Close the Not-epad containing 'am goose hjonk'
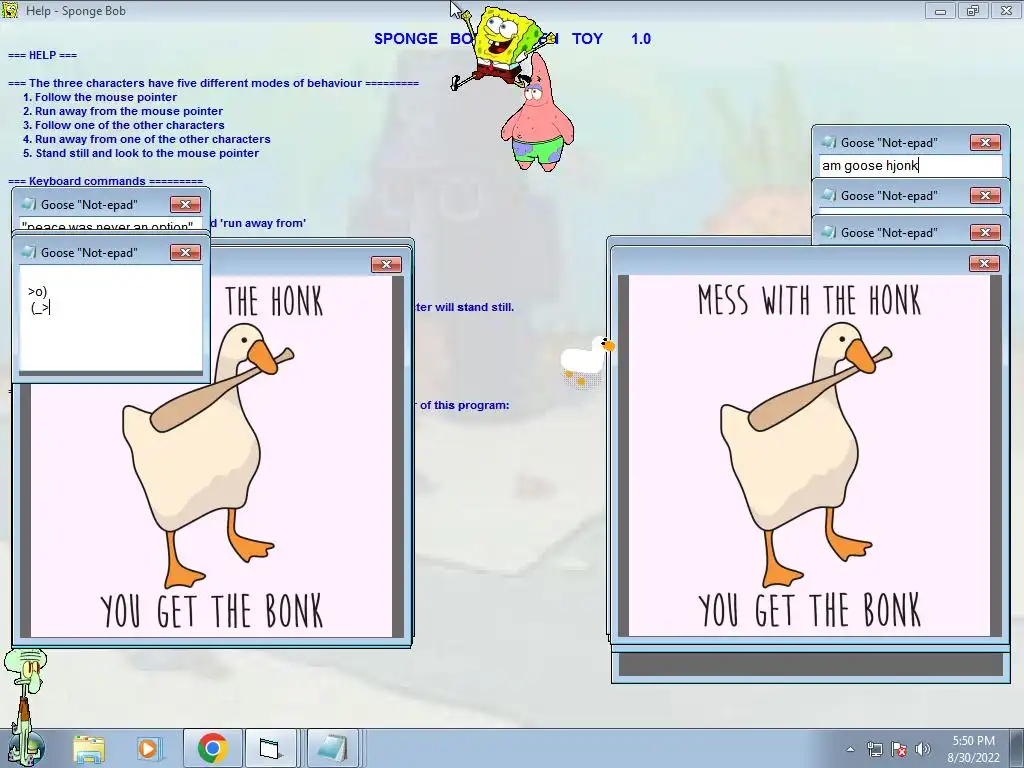 click(985, 142)
